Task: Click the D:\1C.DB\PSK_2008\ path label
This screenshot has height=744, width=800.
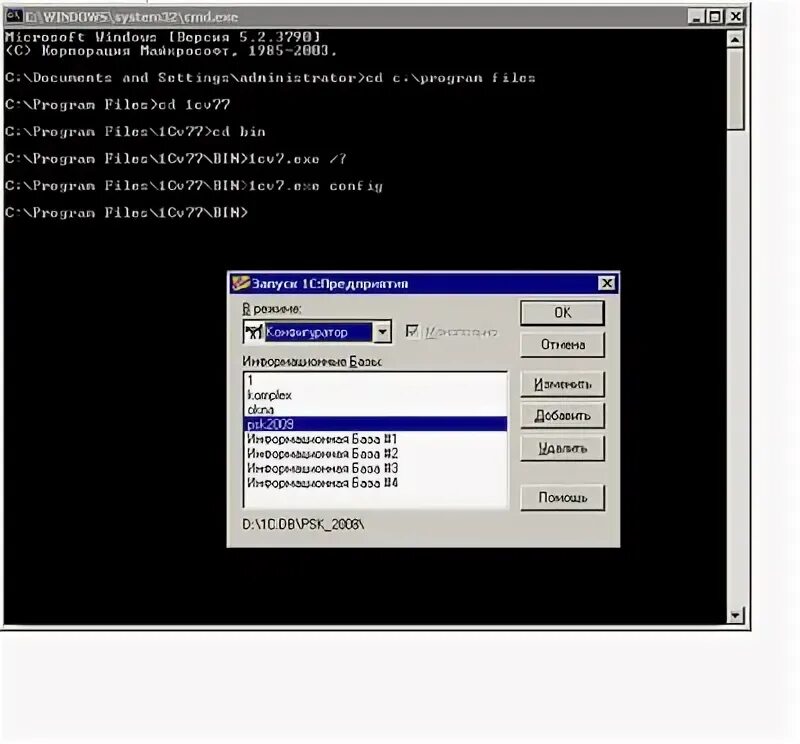Action: coord(303,524)
